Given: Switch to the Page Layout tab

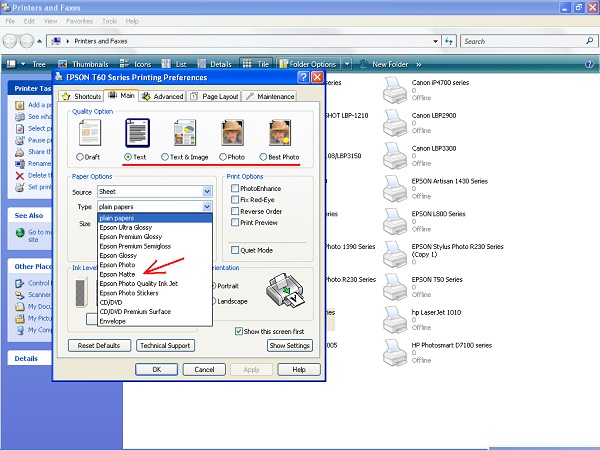Looking at the screenshot, I should point(214,96).
